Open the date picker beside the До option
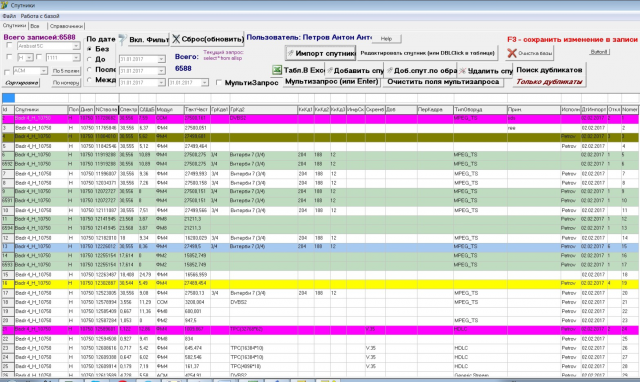 pos(161,59)
